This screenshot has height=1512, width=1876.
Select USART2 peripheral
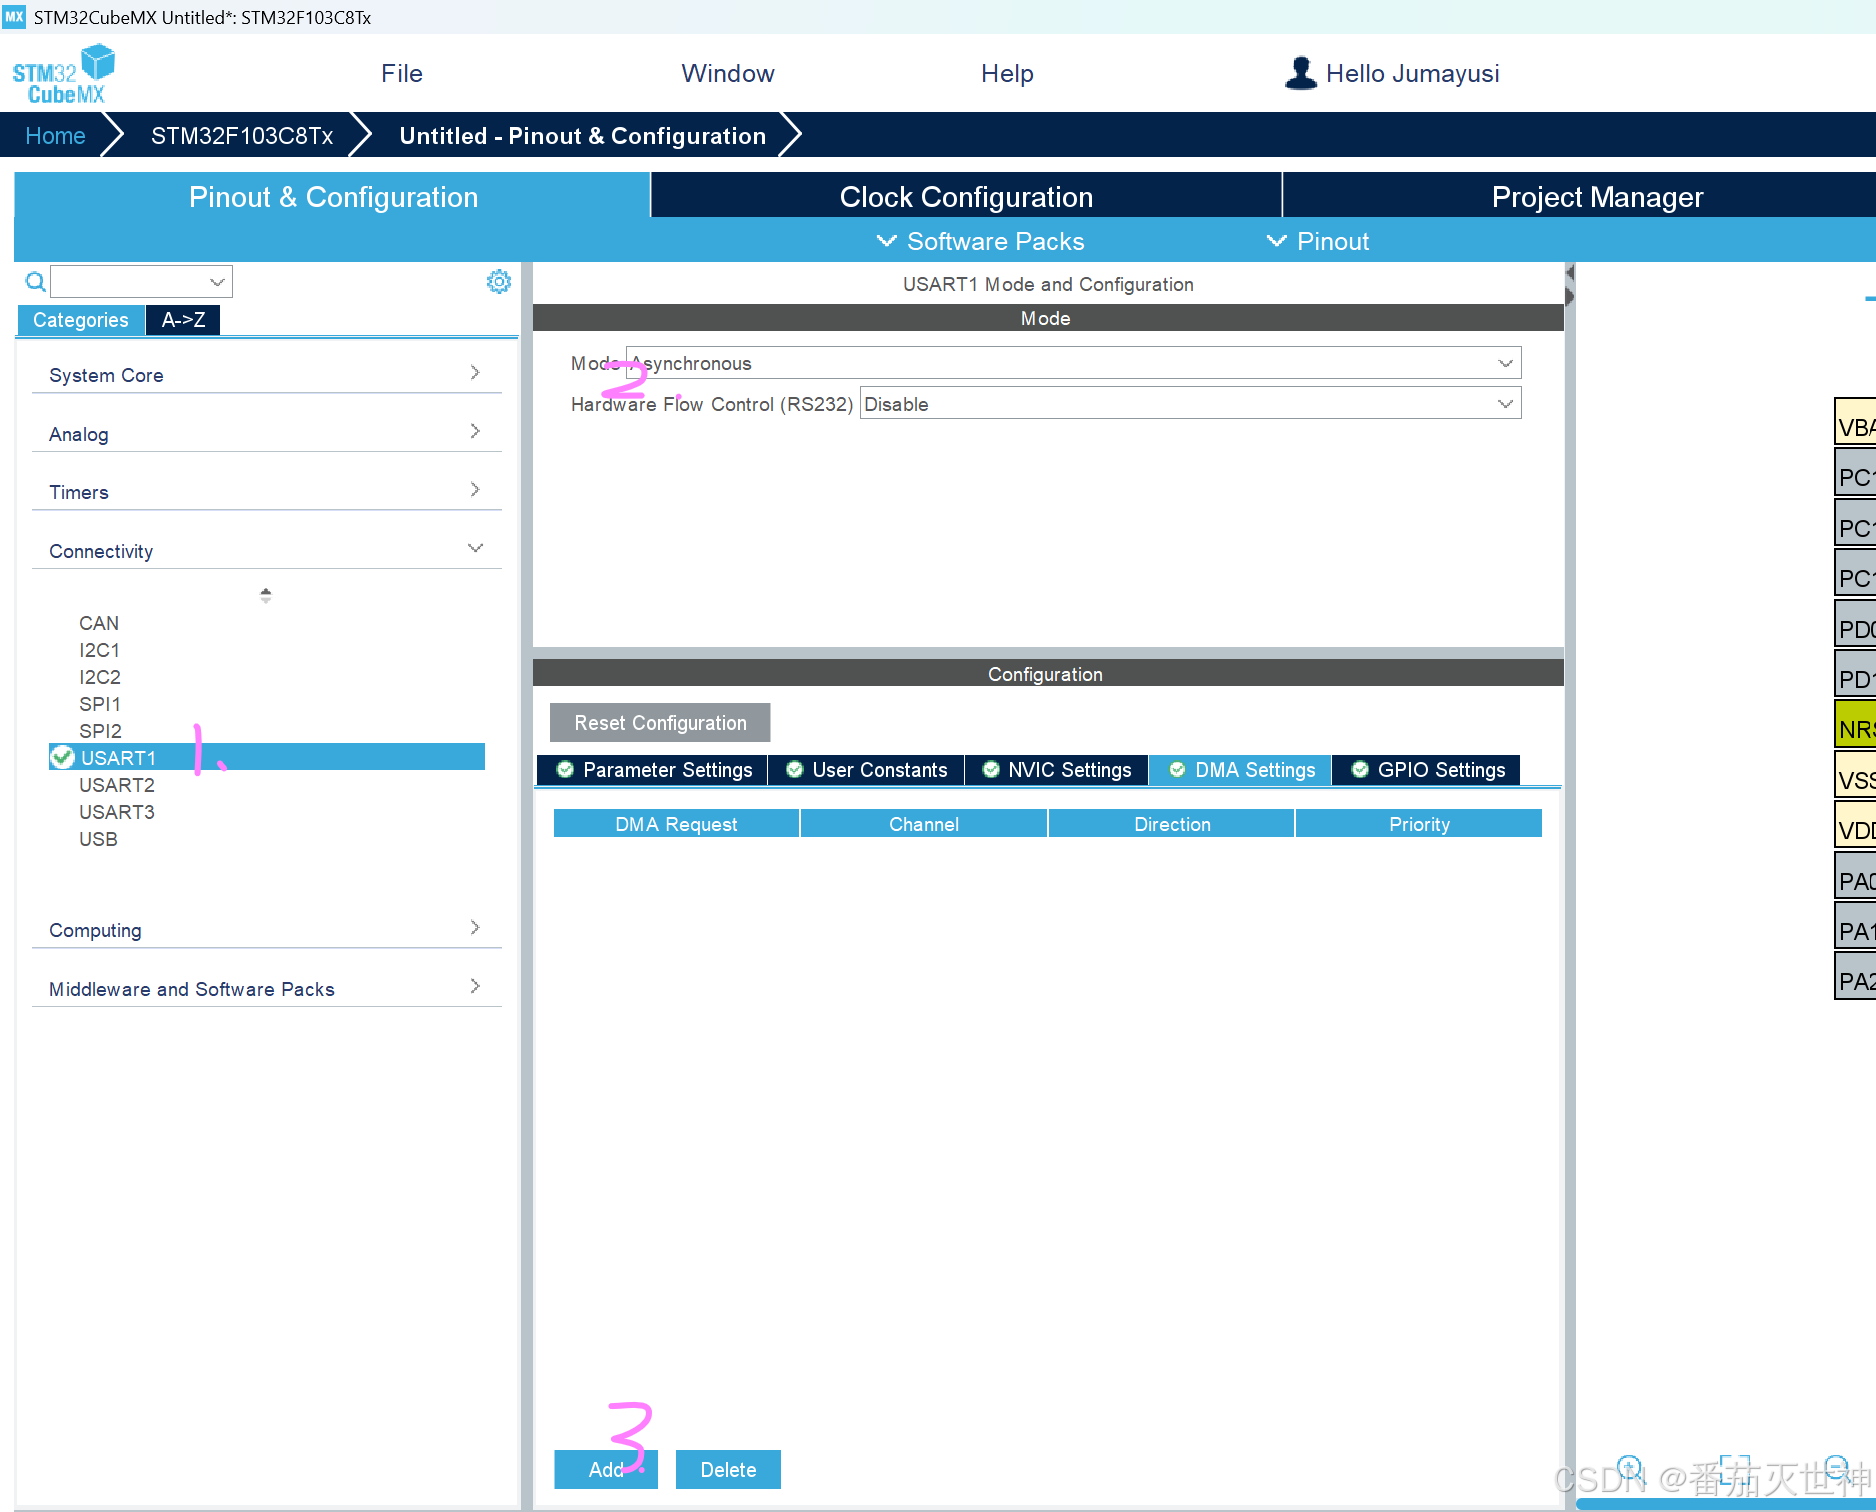click(117, 784)
